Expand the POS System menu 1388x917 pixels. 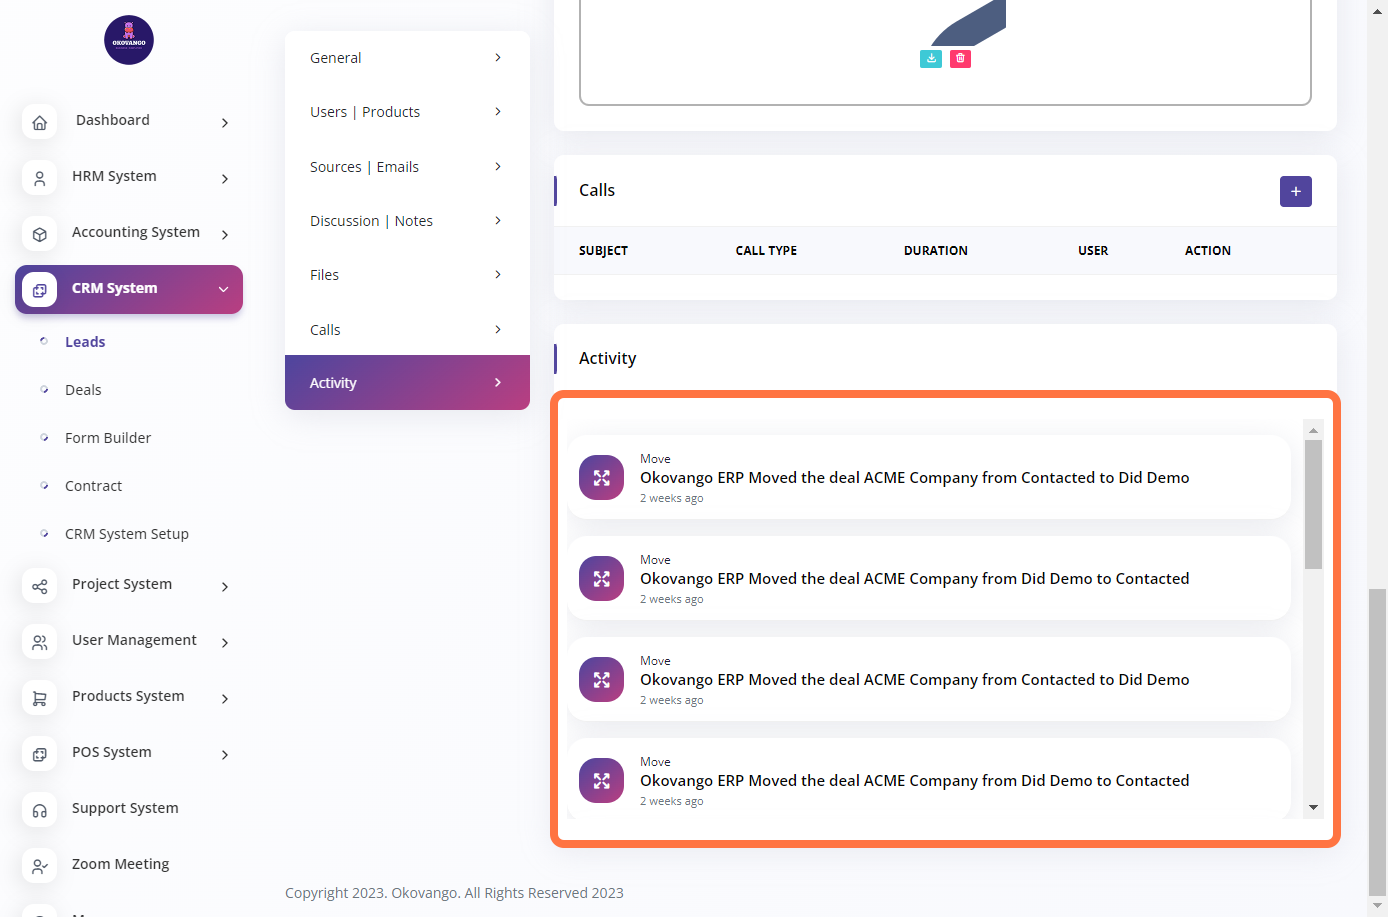click(x=225, y=754)
